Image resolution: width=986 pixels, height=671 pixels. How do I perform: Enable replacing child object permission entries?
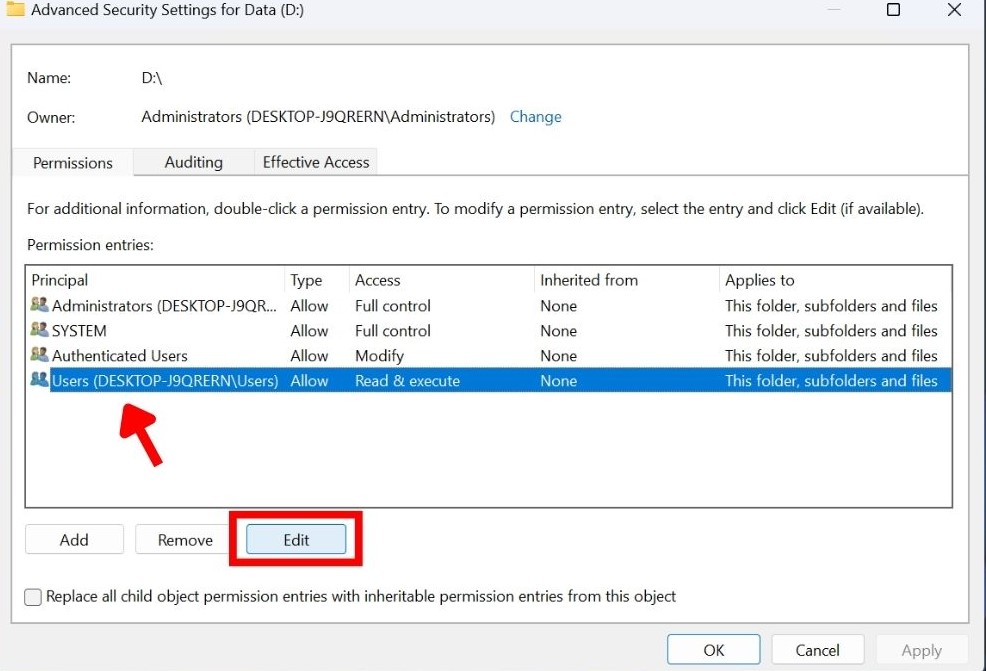pos(33,597)
